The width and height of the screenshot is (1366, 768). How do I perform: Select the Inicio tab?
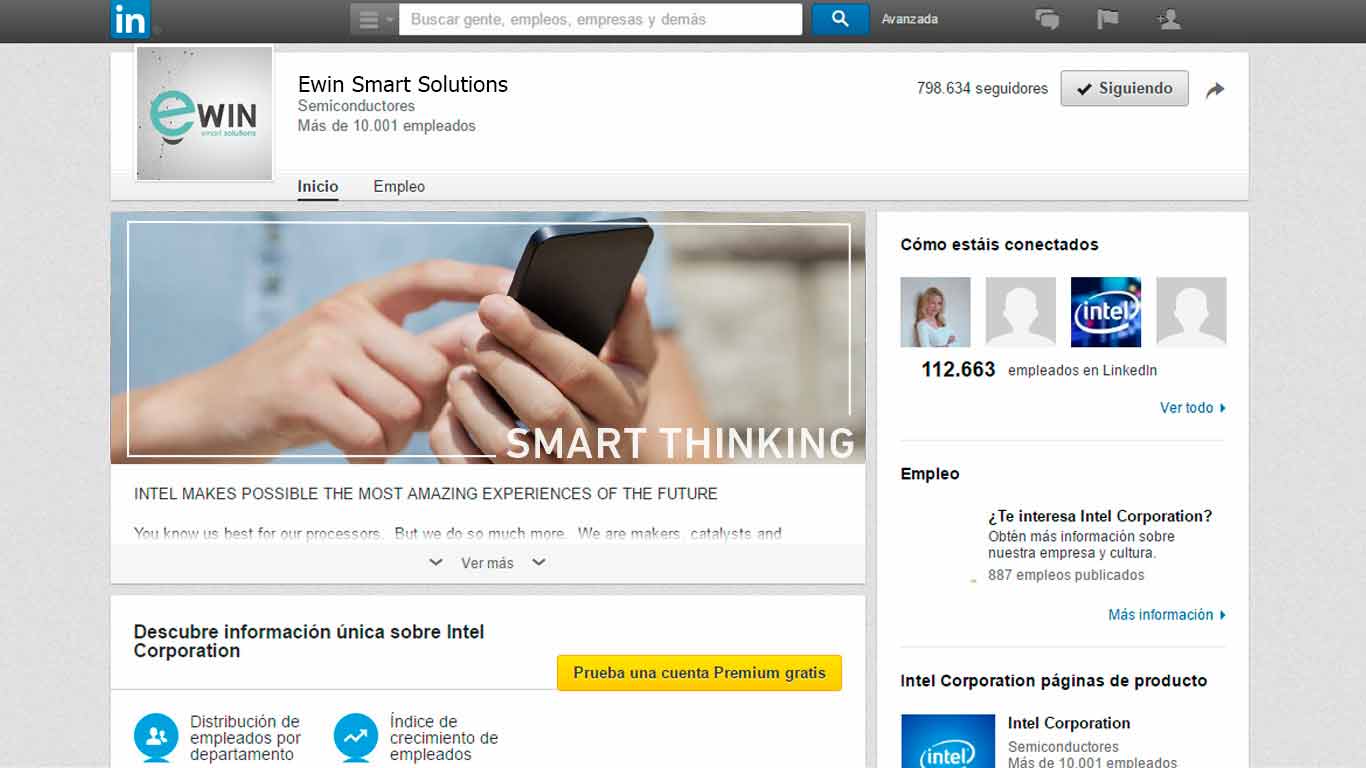click(x=318, y=186)
